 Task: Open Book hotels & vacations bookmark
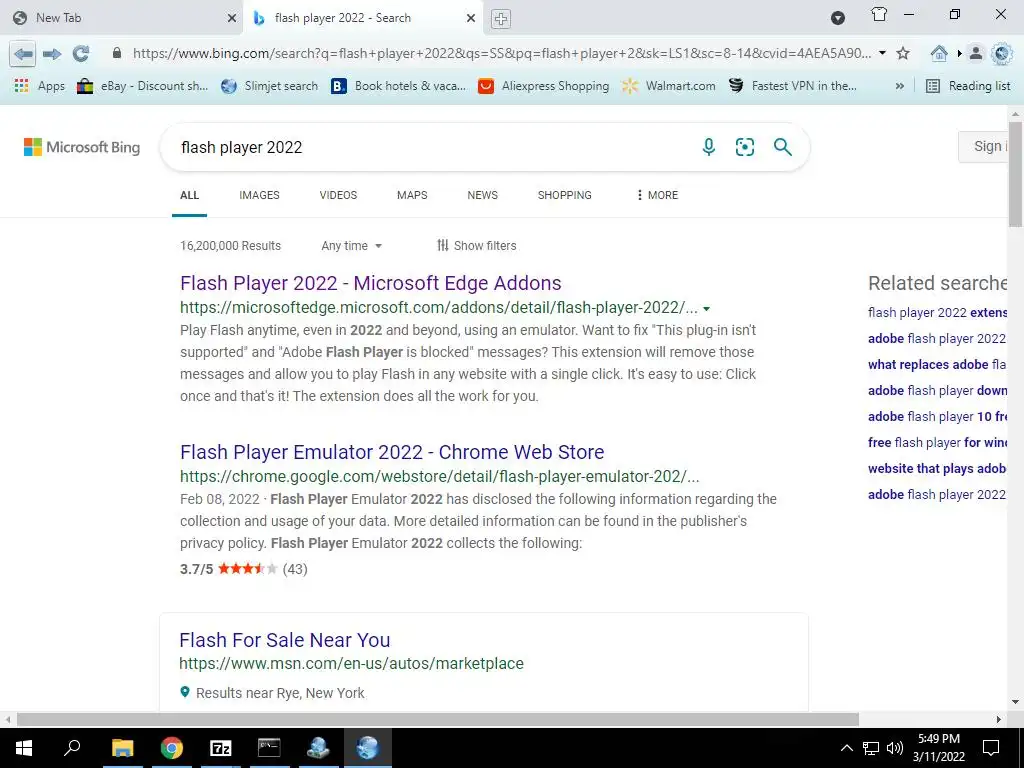[x=399, y=86]
